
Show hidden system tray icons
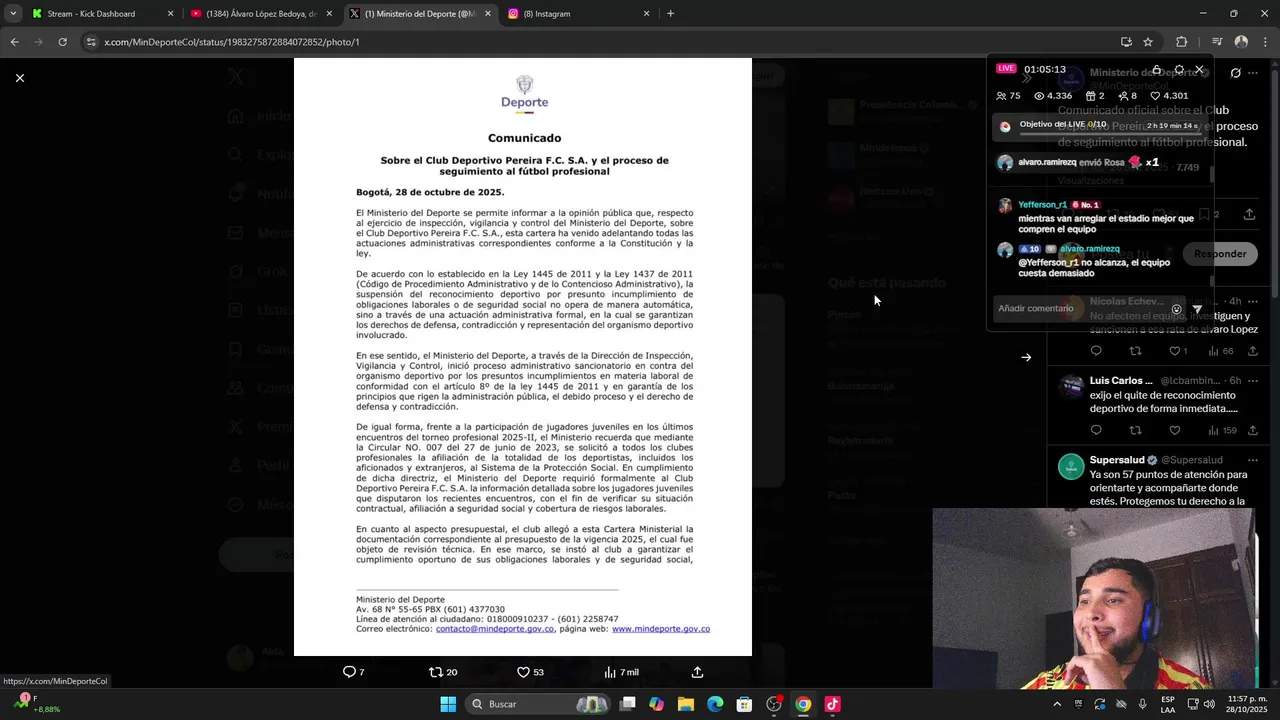(x=1057, y=704)
